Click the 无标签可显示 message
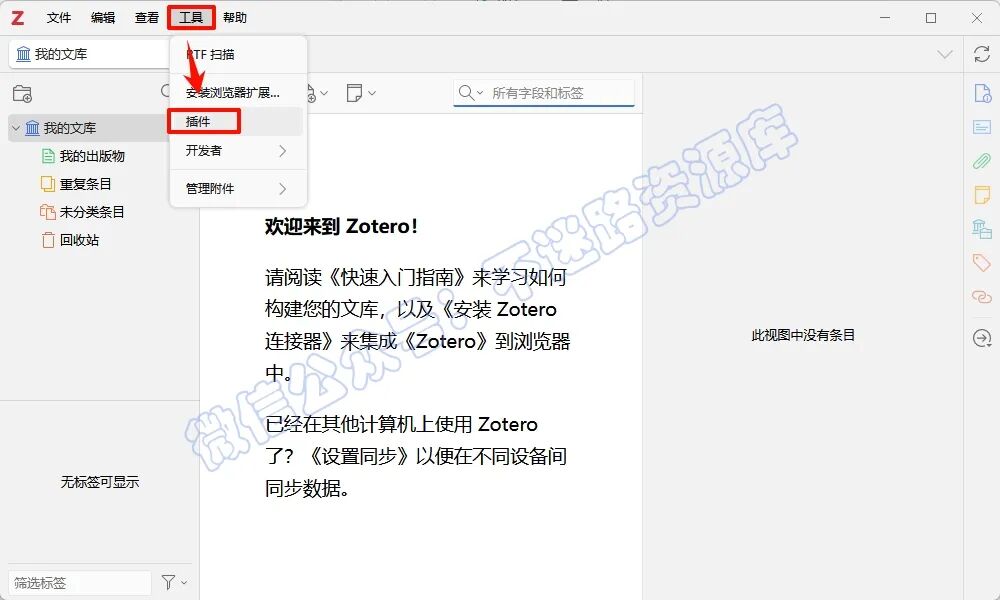This screenshot has height=600, width=1000. (99, 482)
